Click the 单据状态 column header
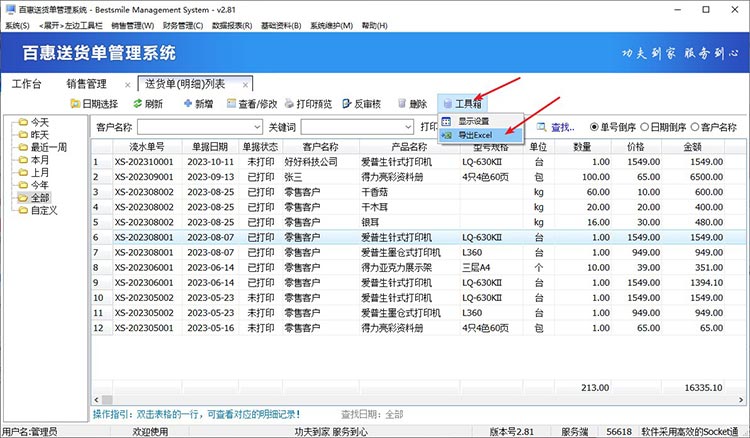 pyautogui.click(x=260, y=147)
